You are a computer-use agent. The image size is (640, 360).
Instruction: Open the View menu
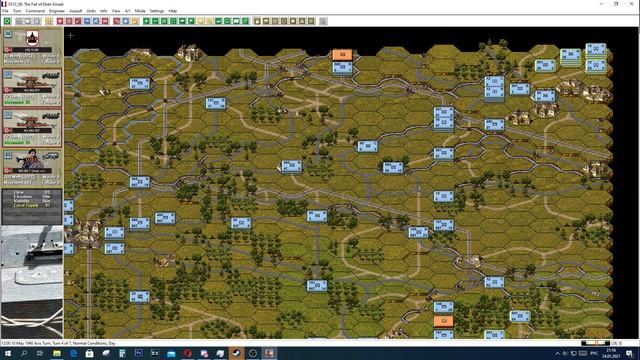pyautogui.click(x=116, y=11)
